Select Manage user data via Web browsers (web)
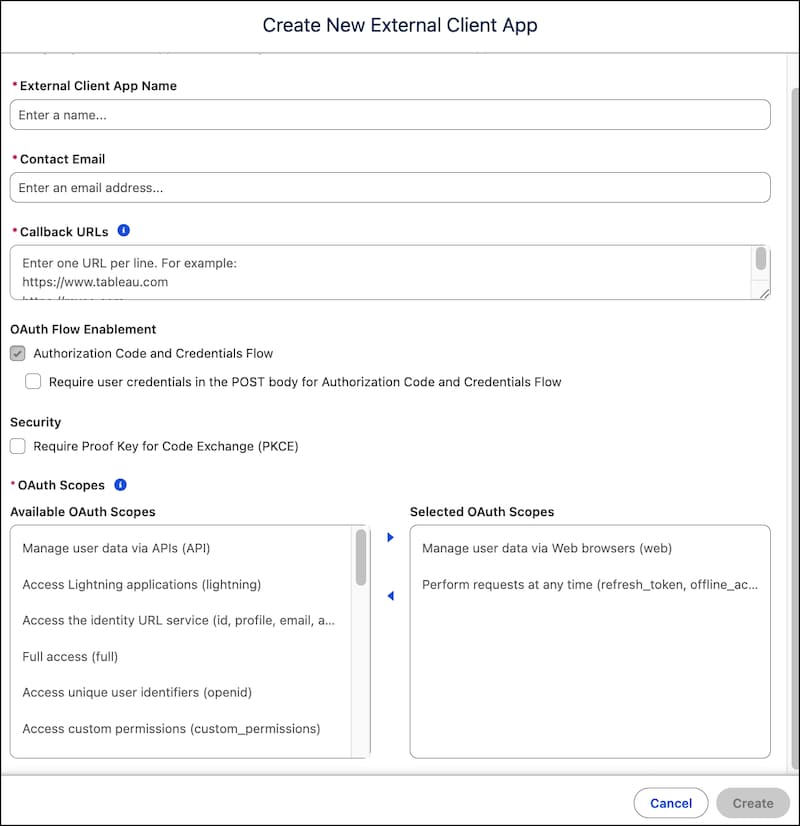Screen dimensions: 800x826 click(x=590, y=548)
